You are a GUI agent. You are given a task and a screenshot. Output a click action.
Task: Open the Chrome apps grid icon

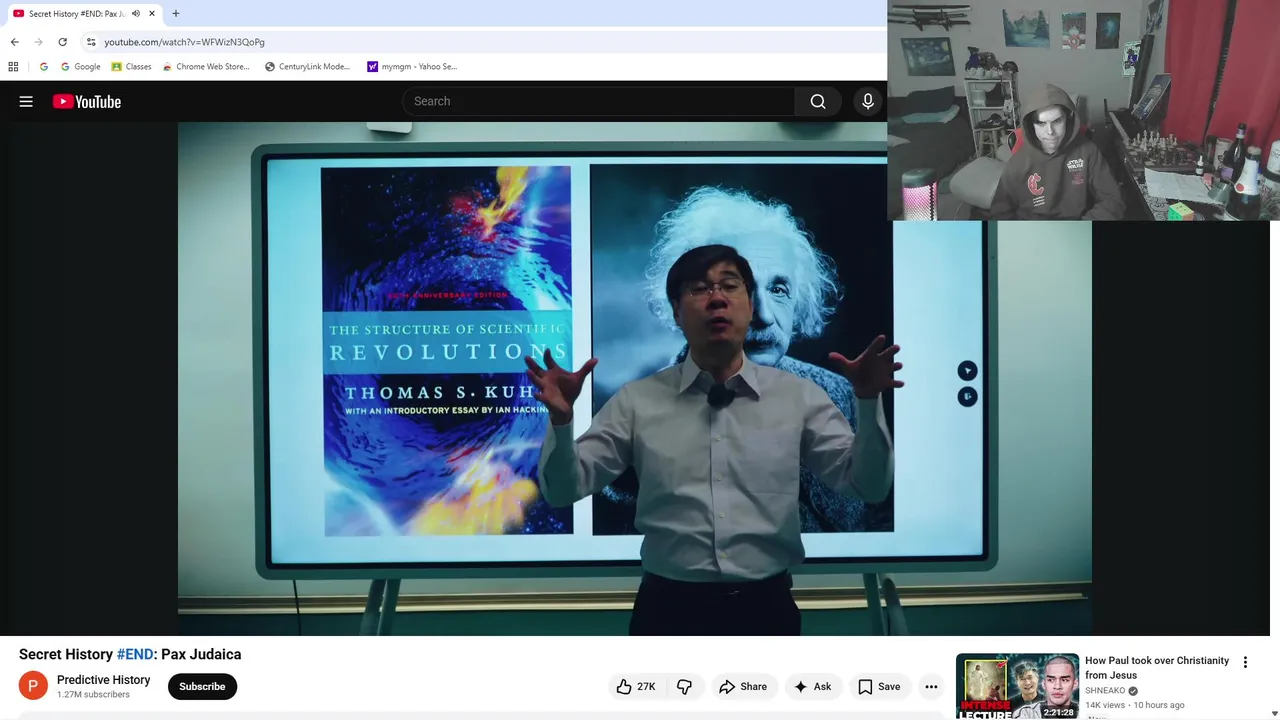(x=13, y=67)
